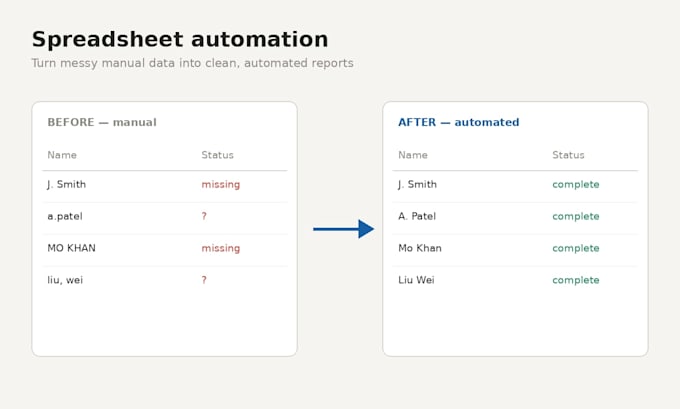
Task: Select the Name column header in BEFORE table
Action: [62, 155]
